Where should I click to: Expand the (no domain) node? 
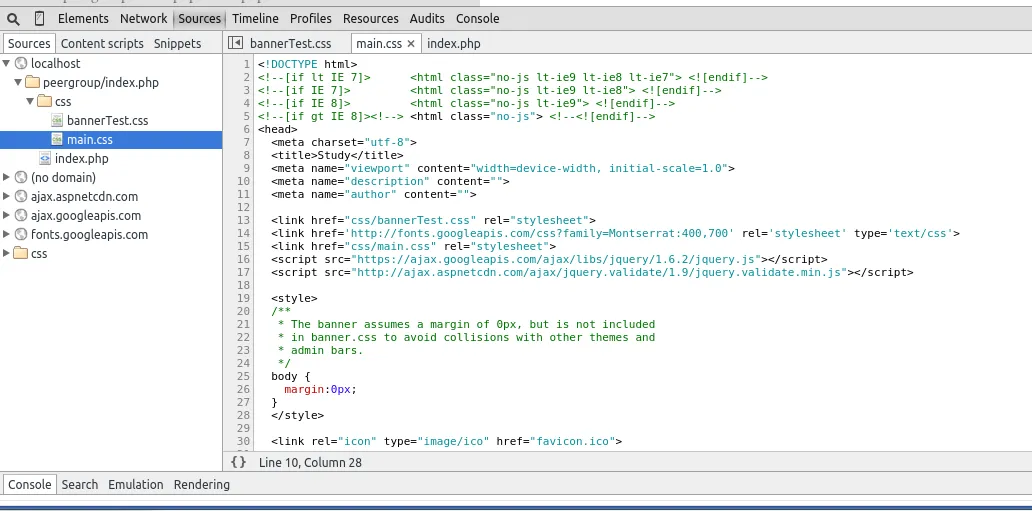(7, 177)
